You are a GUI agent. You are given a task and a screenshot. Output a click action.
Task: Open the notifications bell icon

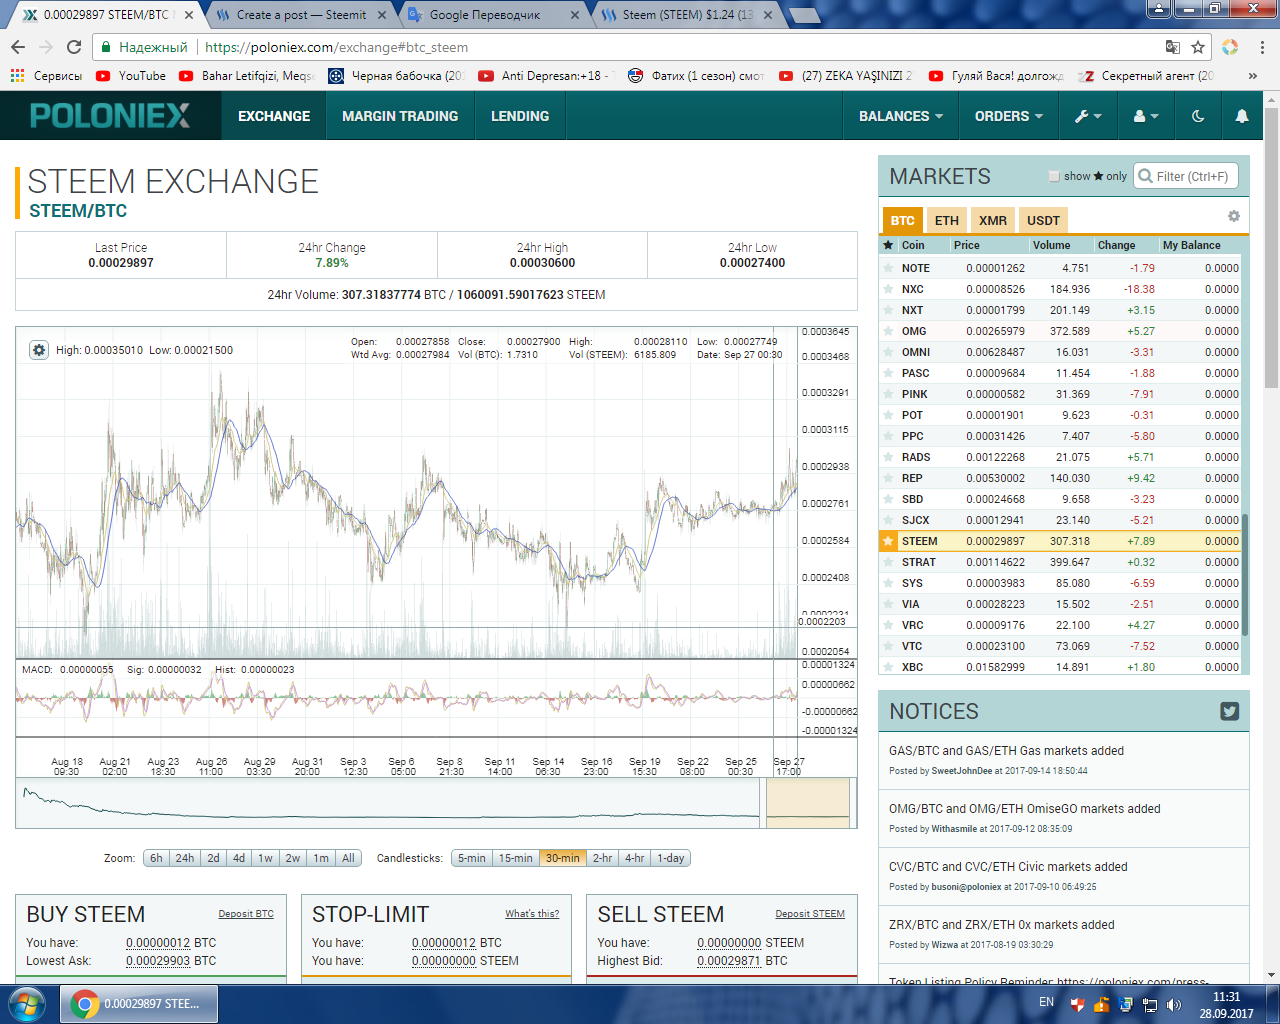(1242, 116)
